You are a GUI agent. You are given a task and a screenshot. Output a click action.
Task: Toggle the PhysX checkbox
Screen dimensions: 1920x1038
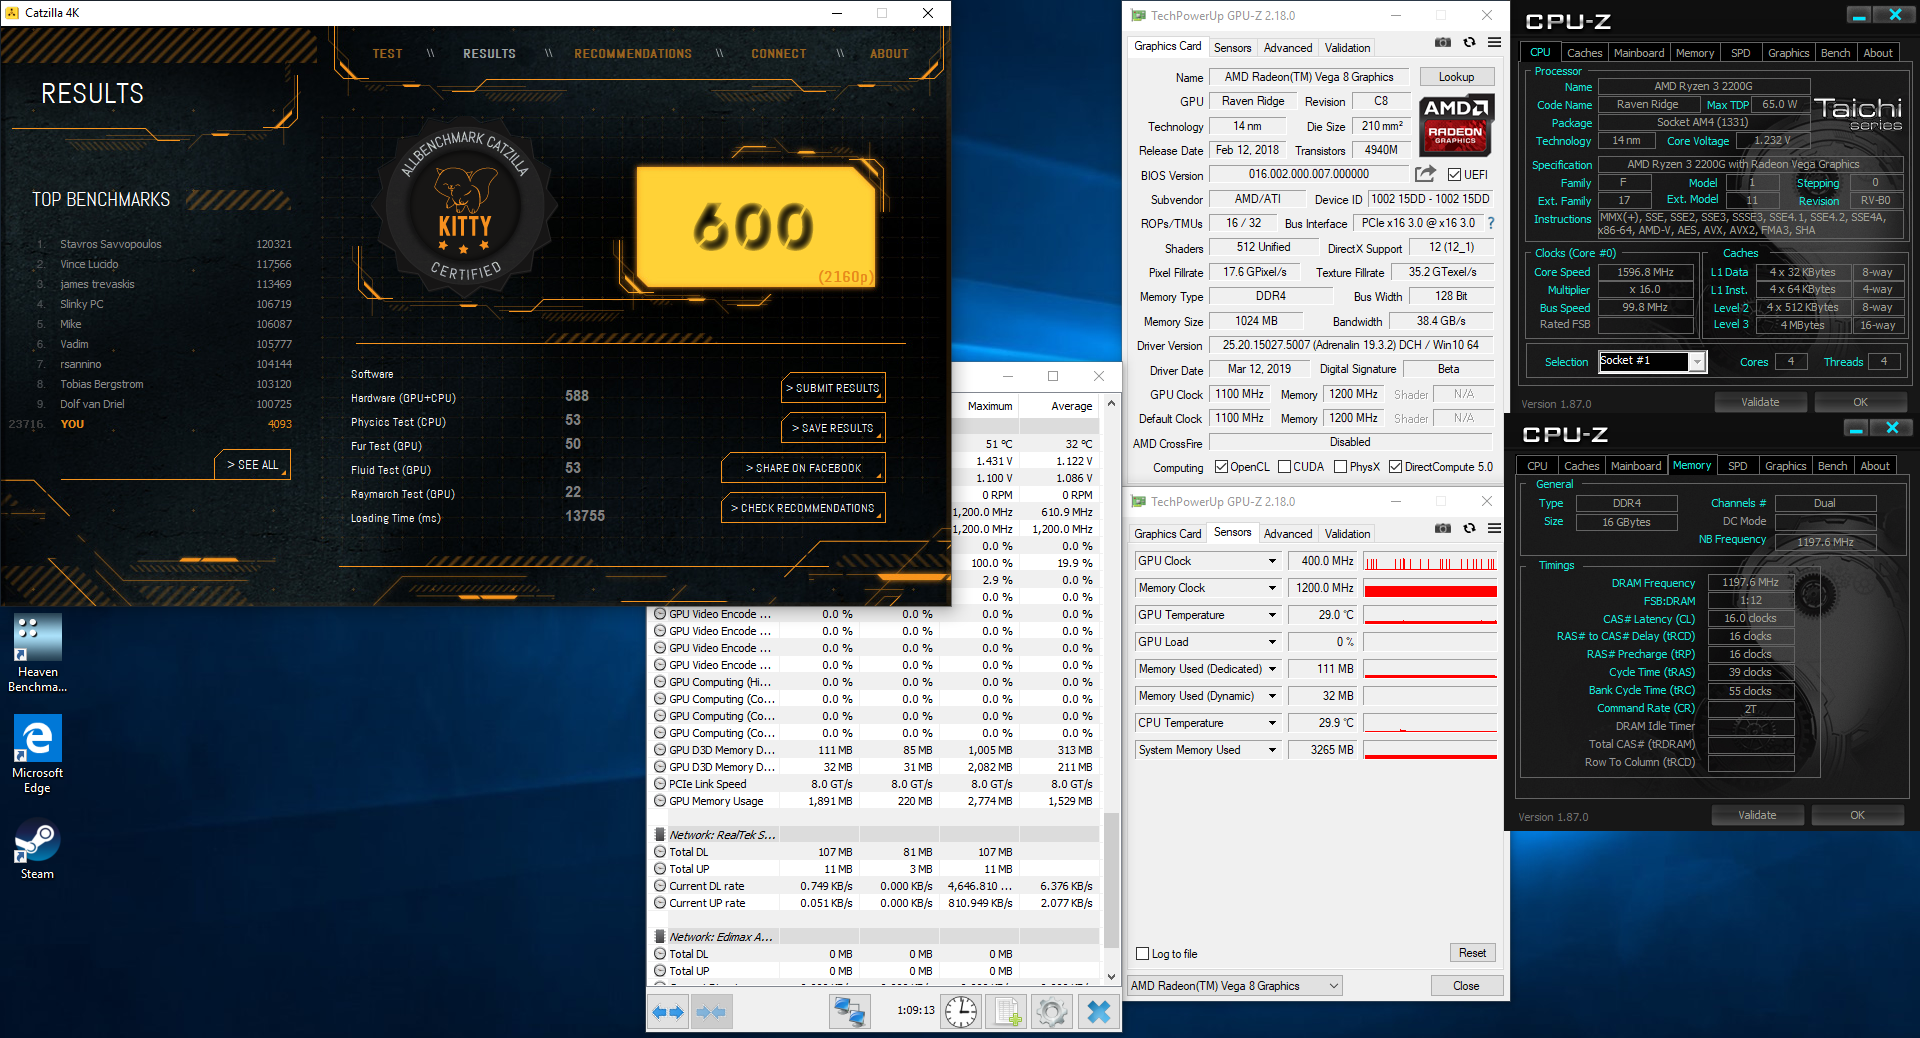(x=1340, y=467)
